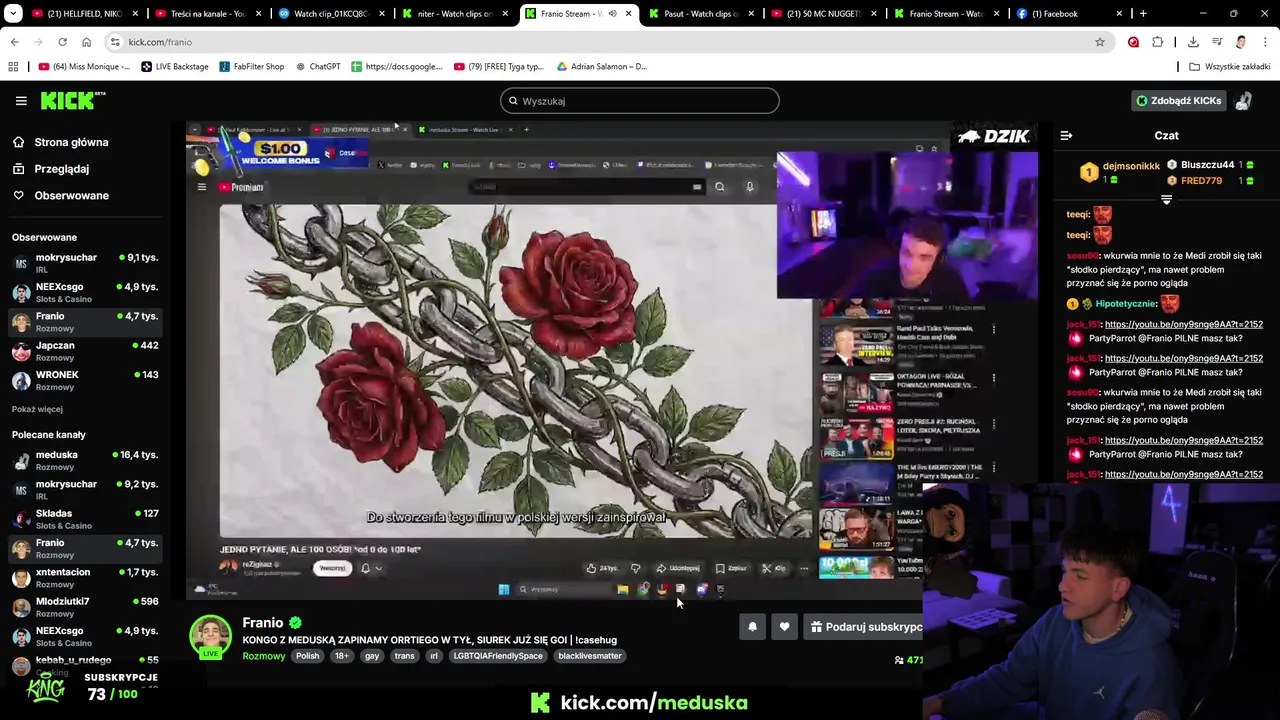Expand chat leaderboard down arrow

[1166, 200]
